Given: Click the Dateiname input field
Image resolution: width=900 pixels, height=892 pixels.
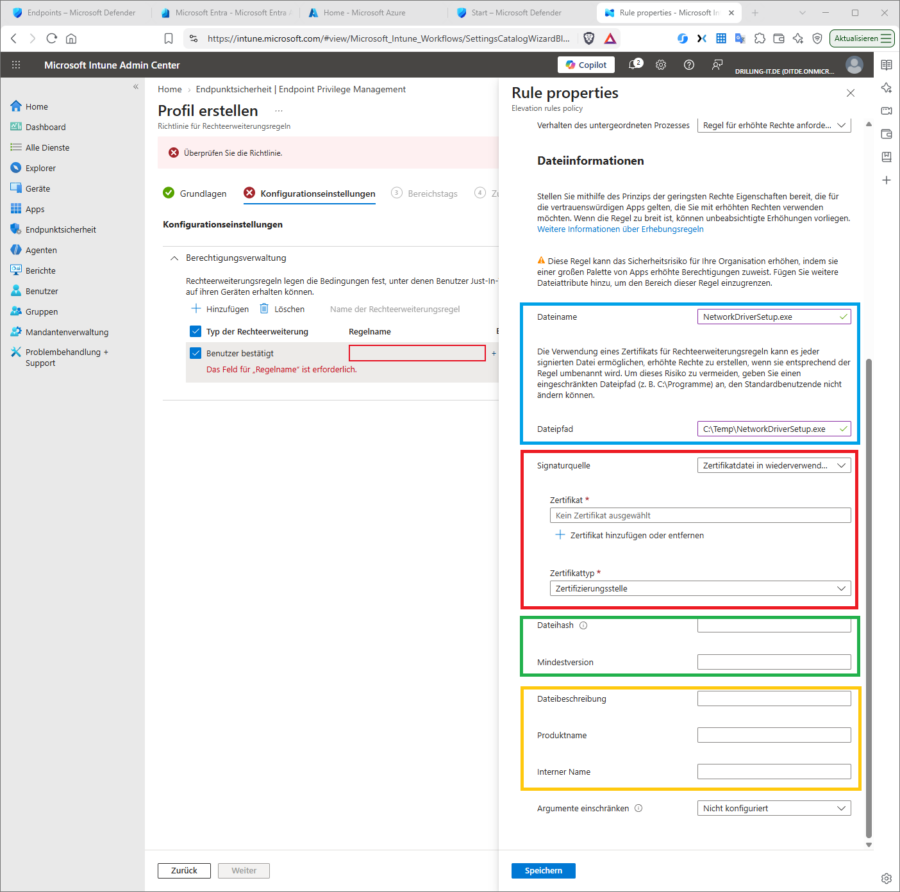Looking at the screenshot, I should [x=774, y=317].
